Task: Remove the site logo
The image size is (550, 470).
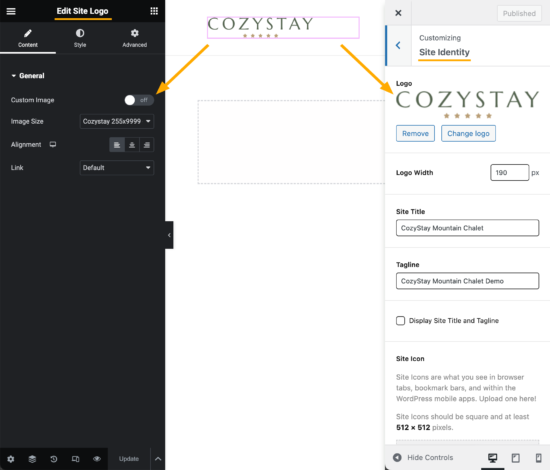Action: (415, 134)
